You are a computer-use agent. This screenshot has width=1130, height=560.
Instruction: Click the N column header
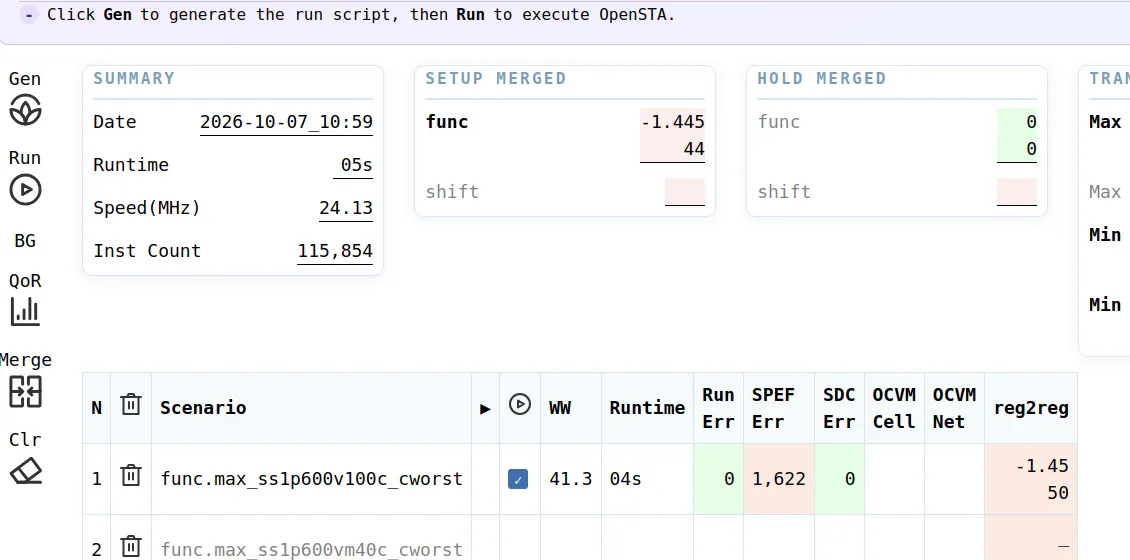[x=97, y=408]
